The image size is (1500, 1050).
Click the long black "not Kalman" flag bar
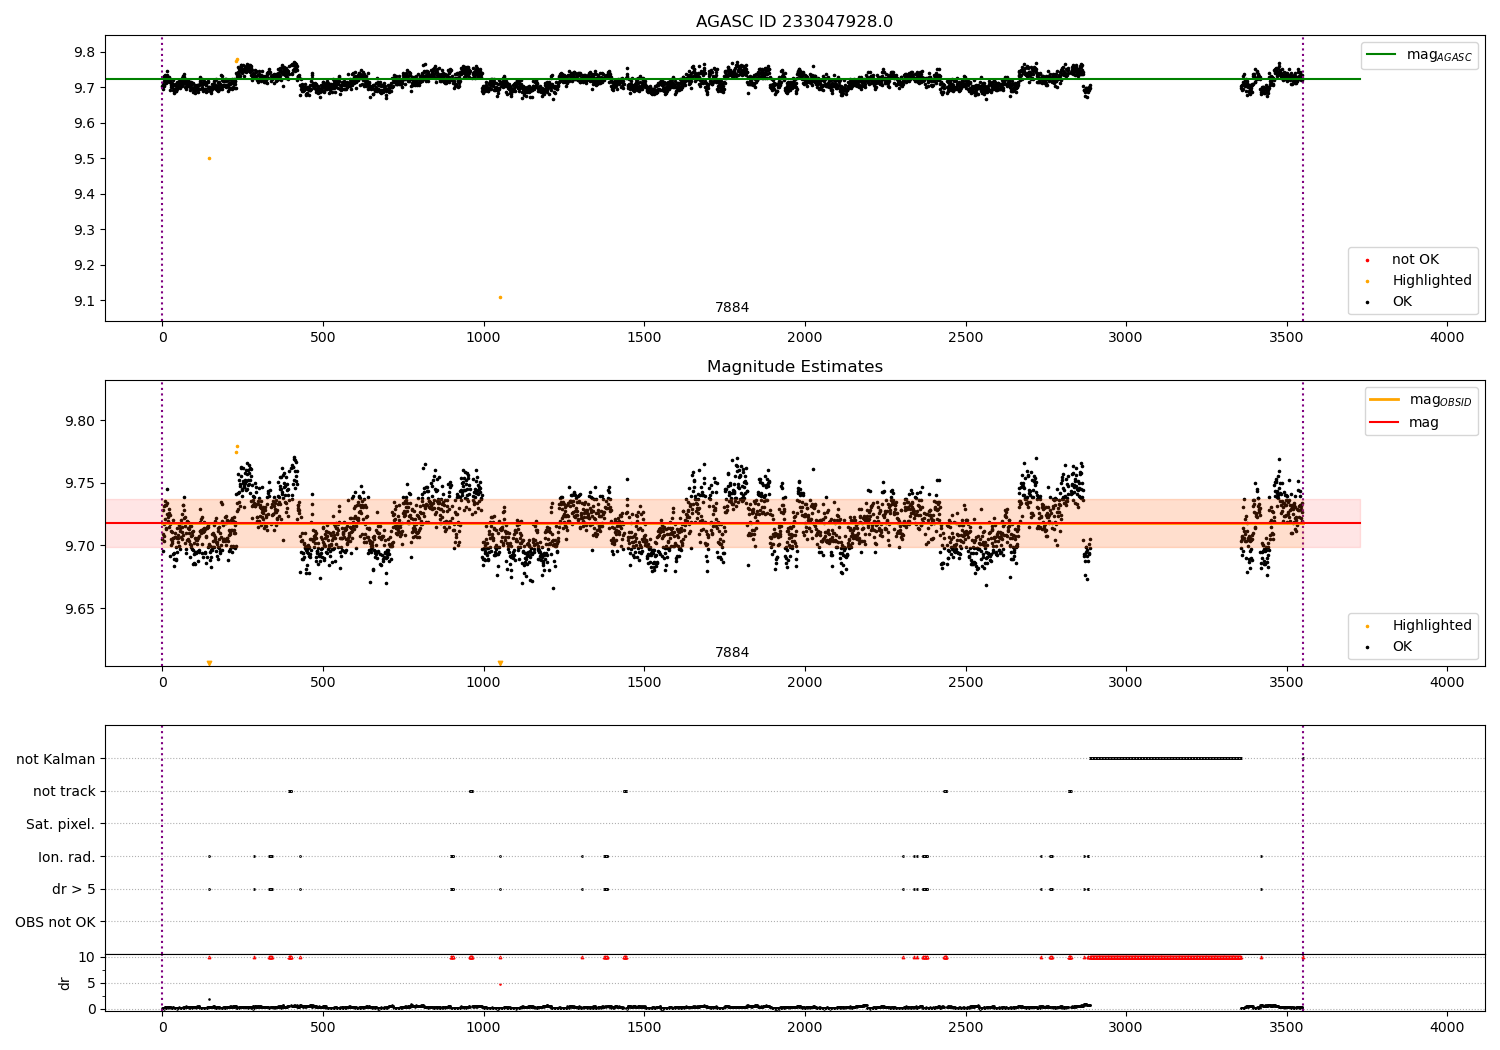(1165, 758)
